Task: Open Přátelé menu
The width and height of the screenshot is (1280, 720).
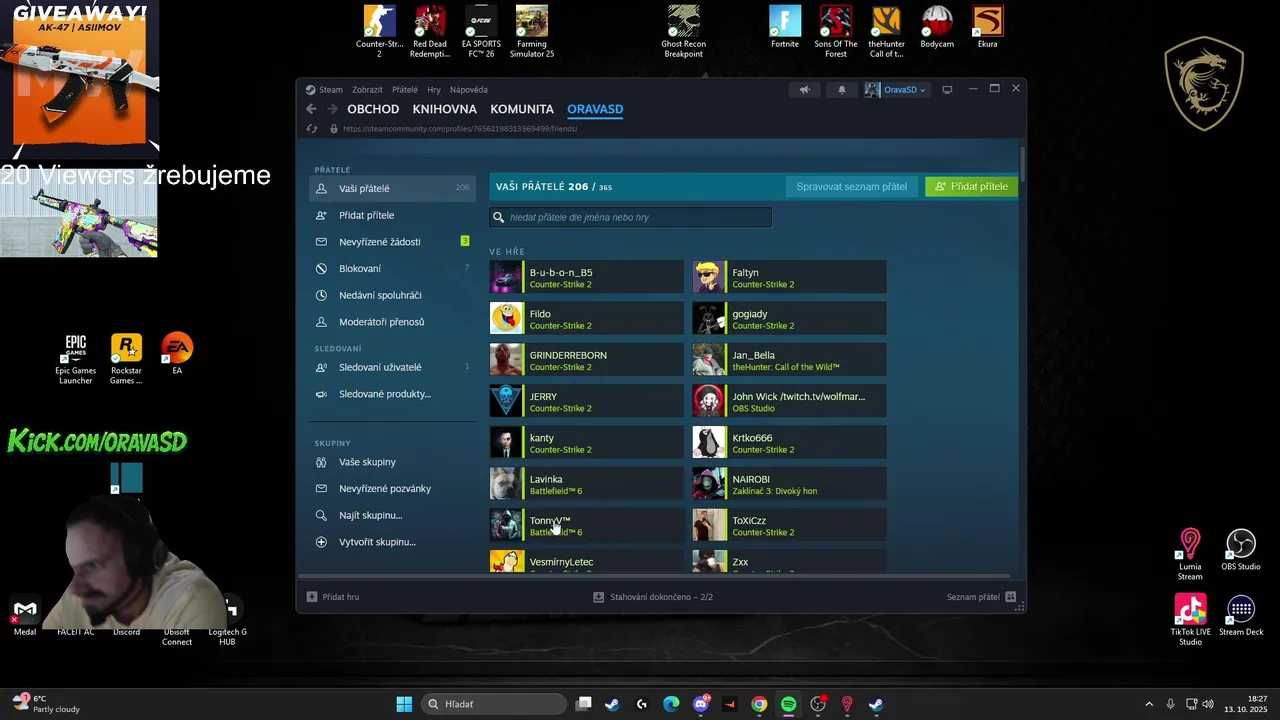Action: (x=405, y=90)
